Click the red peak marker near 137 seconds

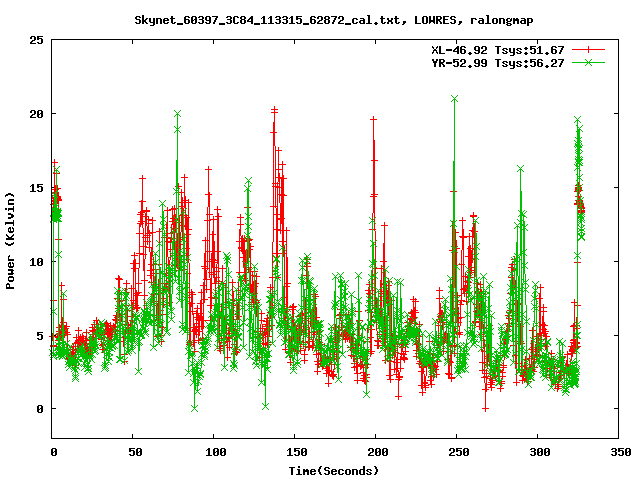coord(274,109)
